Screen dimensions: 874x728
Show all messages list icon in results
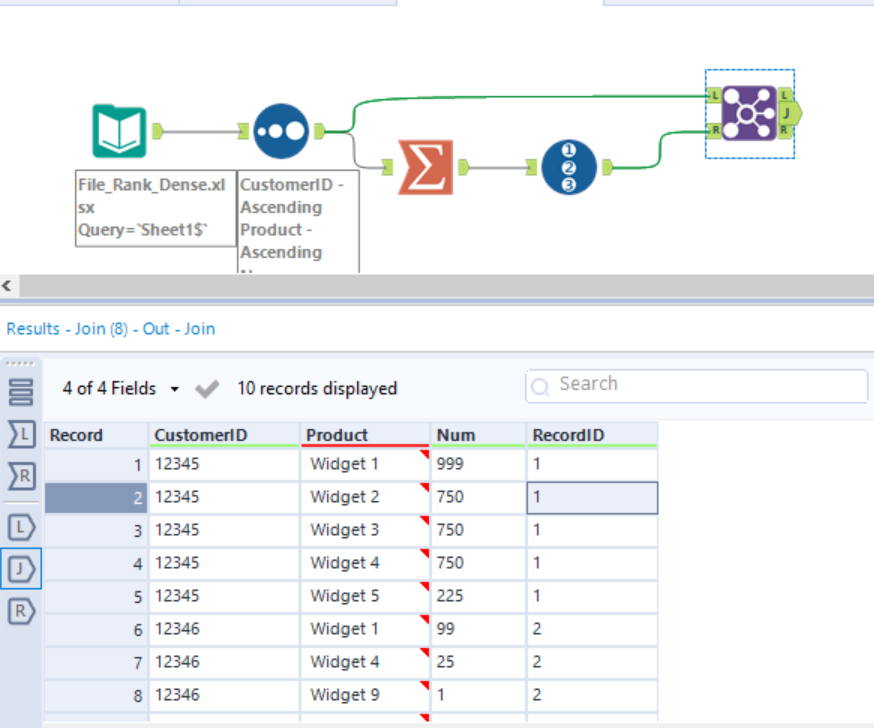(21, 392)
